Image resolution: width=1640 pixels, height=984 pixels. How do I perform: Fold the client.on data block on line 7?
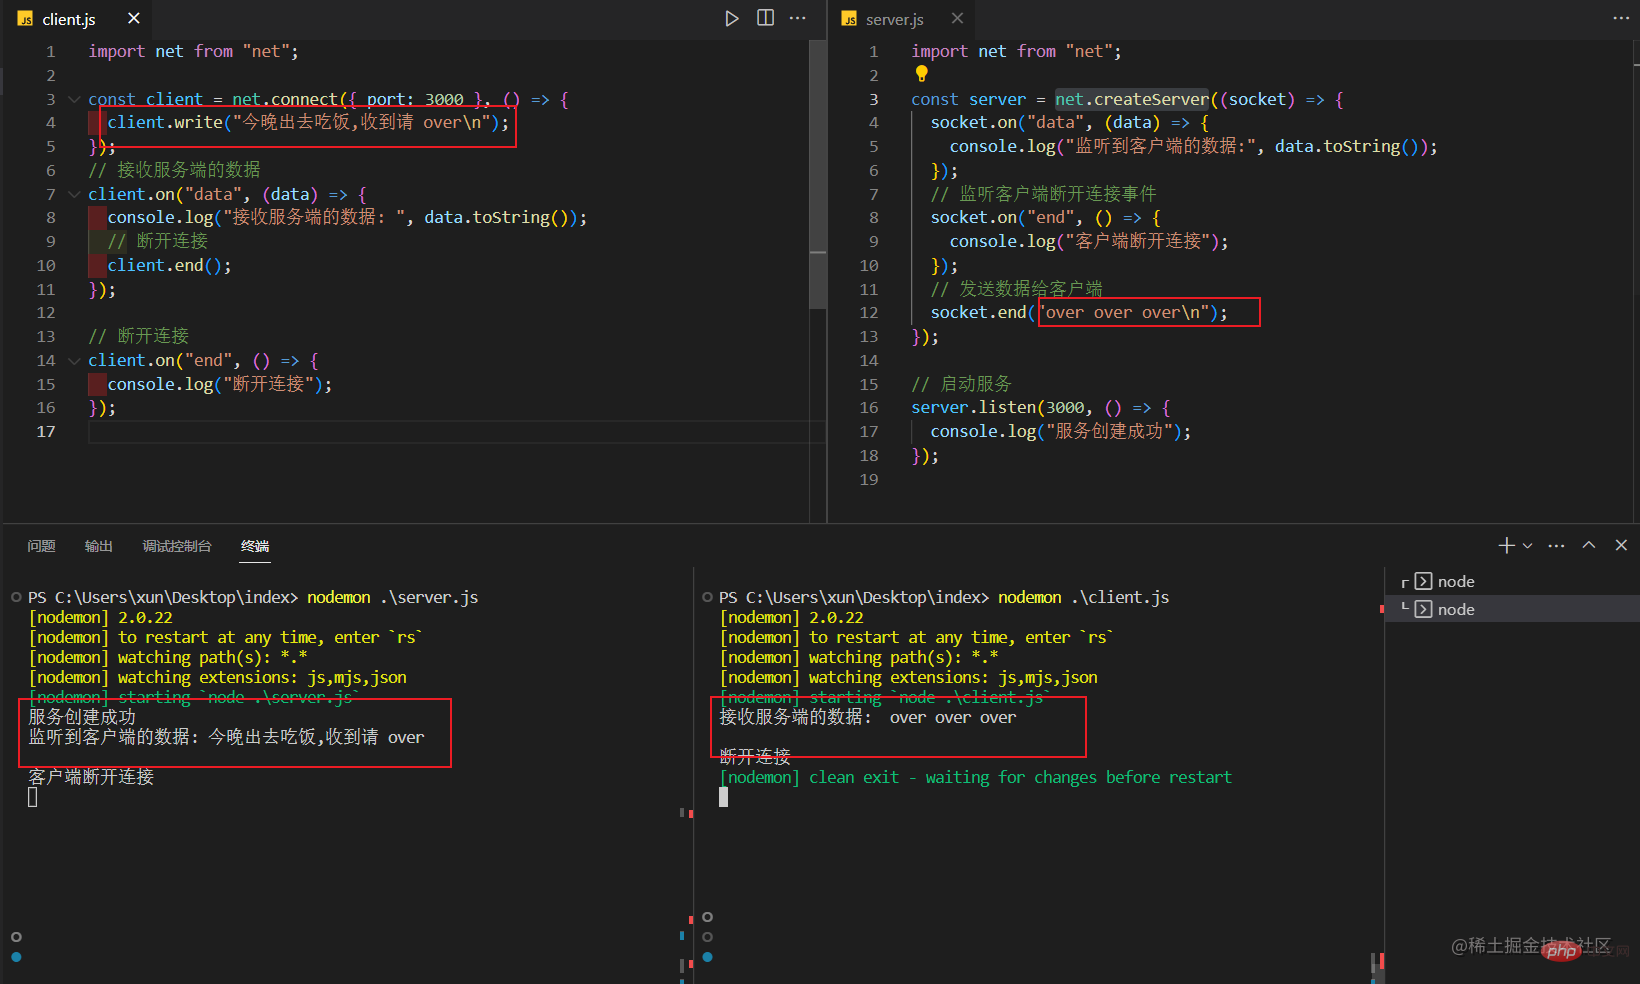74,194
